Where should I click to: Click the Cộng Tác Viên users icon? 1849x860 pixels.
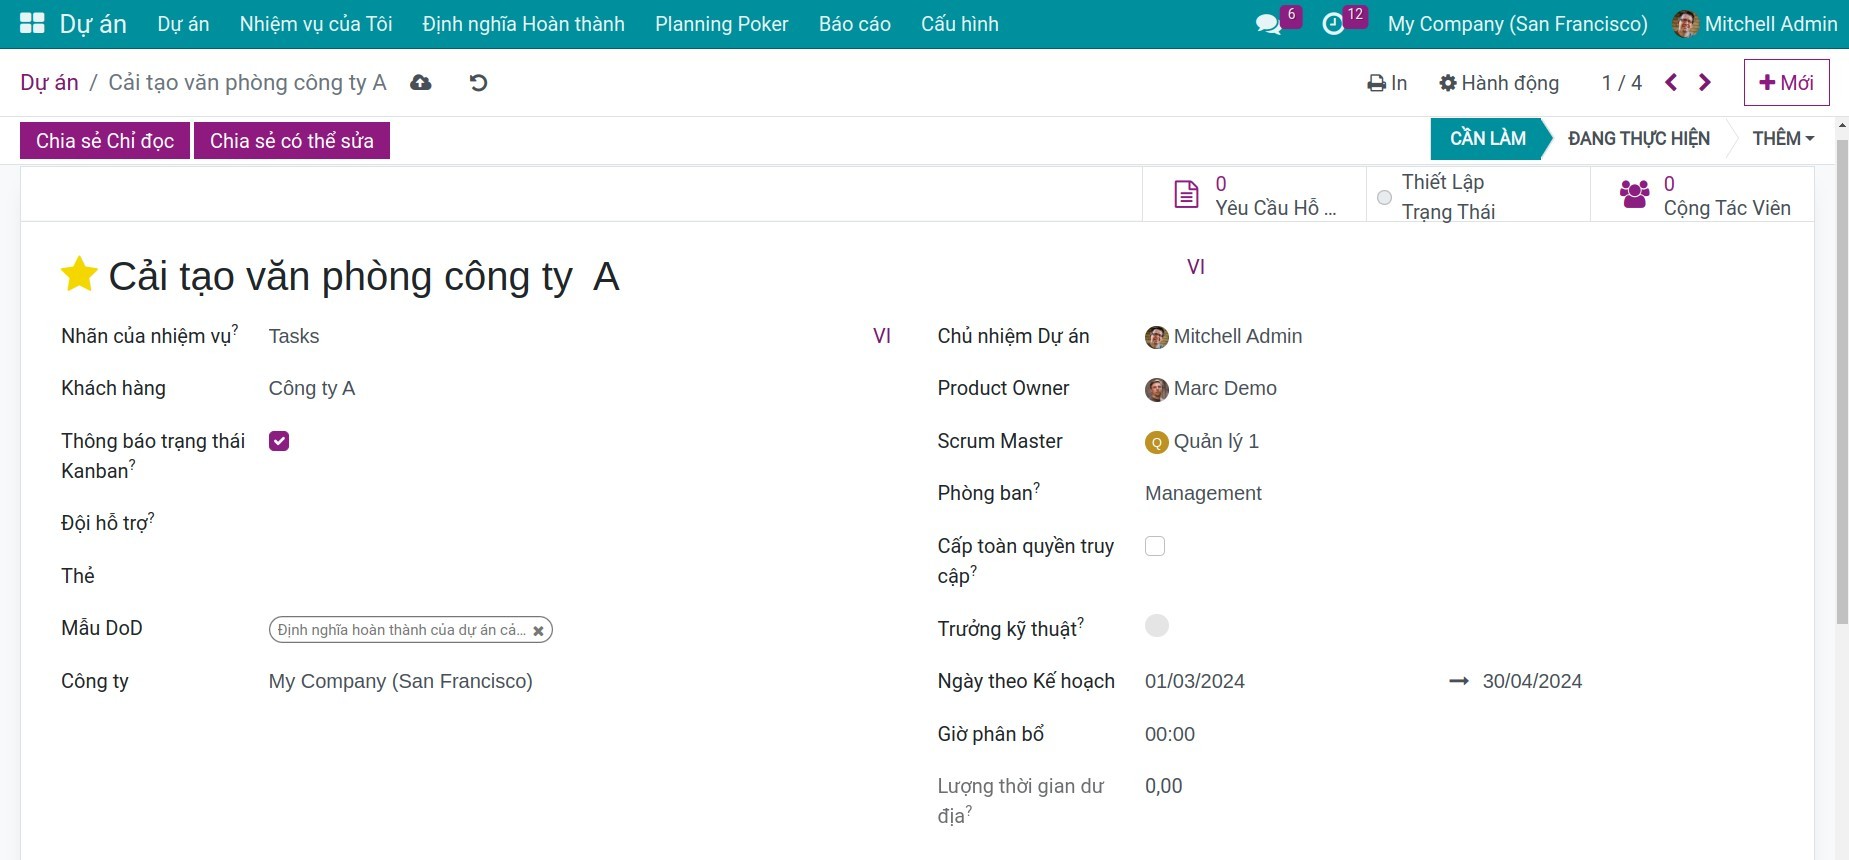[1634, 194]
